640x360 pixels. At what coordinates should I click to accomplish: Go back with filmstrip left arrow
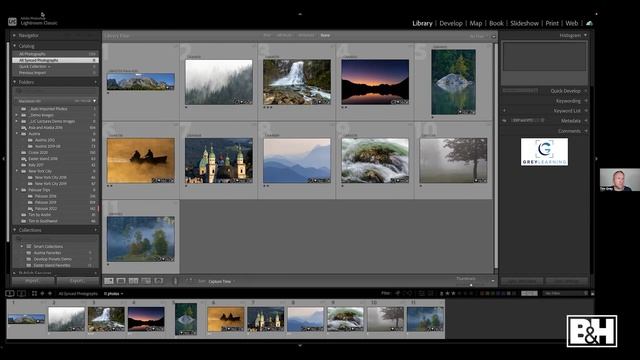[42, 293]
